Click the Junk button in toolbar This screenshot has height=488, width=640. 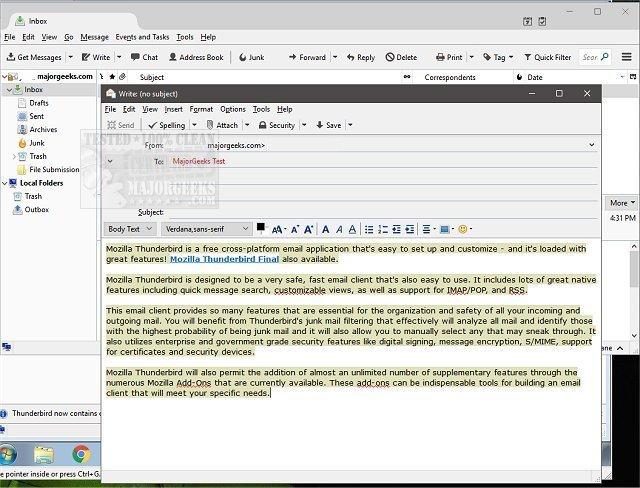point(251,58)
